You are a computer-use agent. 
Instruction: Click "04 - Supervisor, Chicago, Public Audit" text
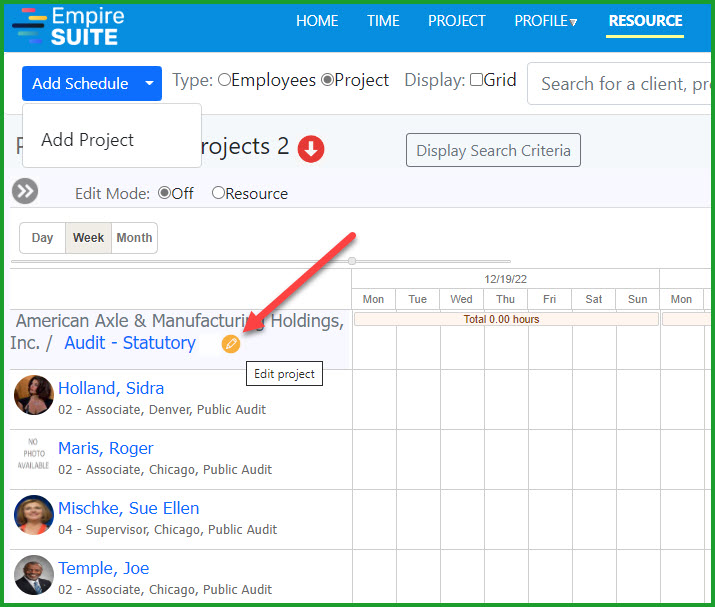[167, 529]
